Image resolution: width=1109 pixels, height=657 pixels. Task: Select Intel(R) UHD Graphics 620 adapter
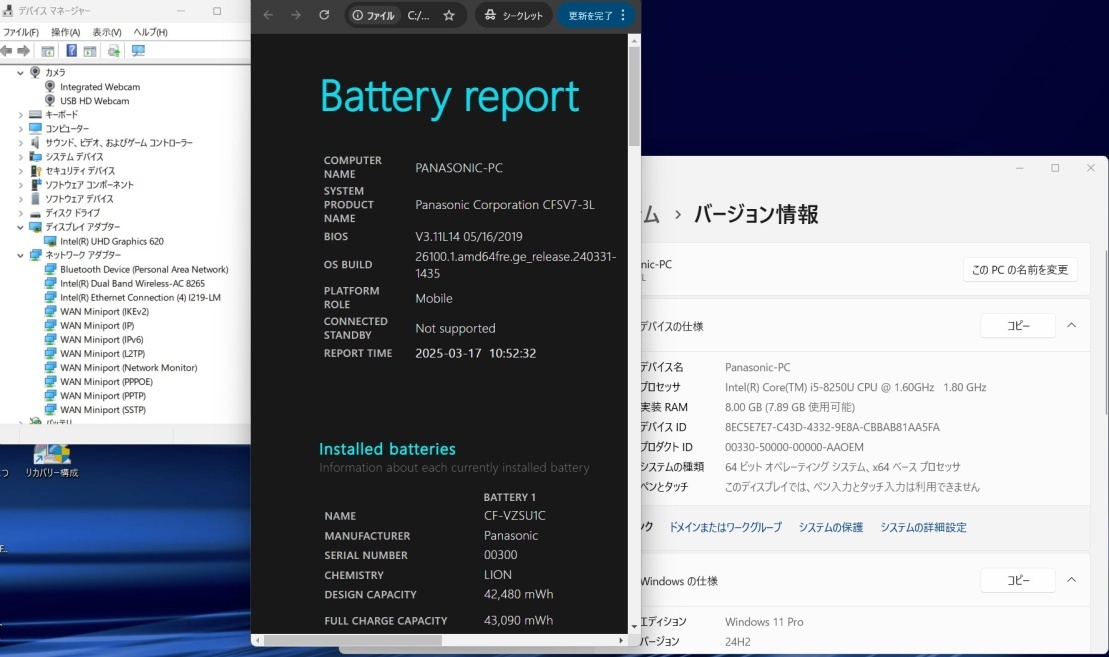click(112, 241)
